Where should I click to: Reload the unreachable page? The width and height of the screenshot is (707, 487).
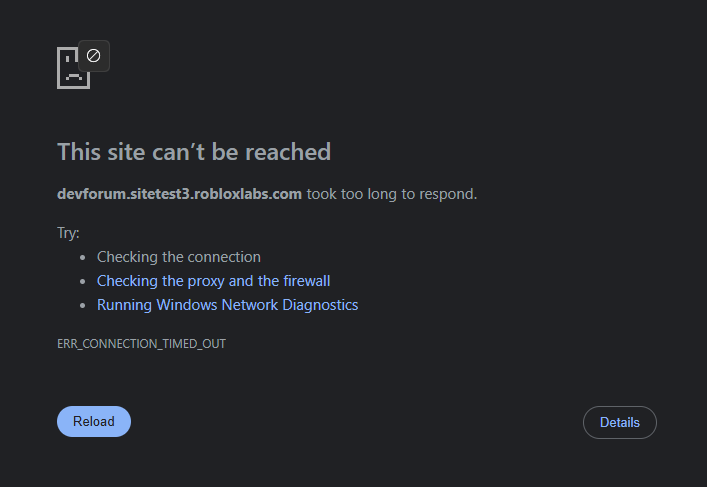[94, 422]
